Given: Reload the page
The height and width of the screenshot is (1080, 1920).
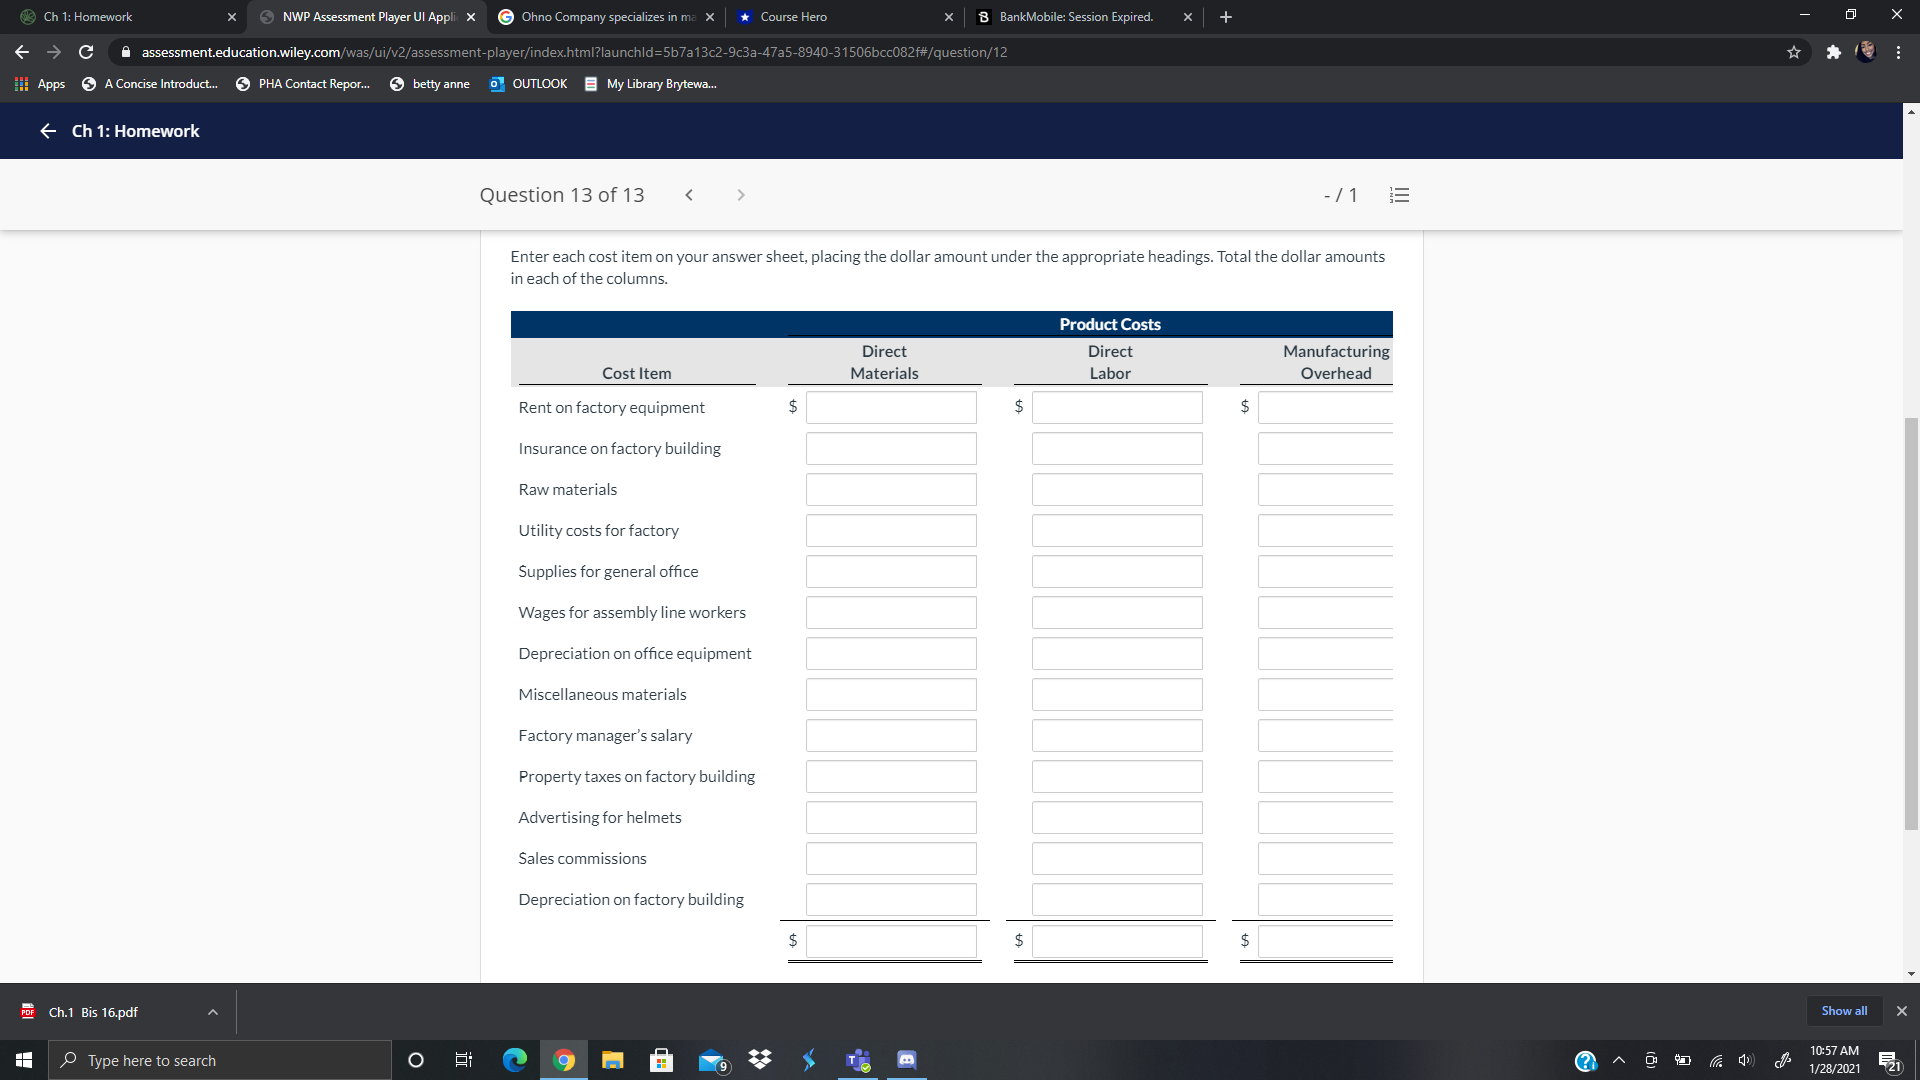Looking at the screenshot, I should tap(86, 52).
